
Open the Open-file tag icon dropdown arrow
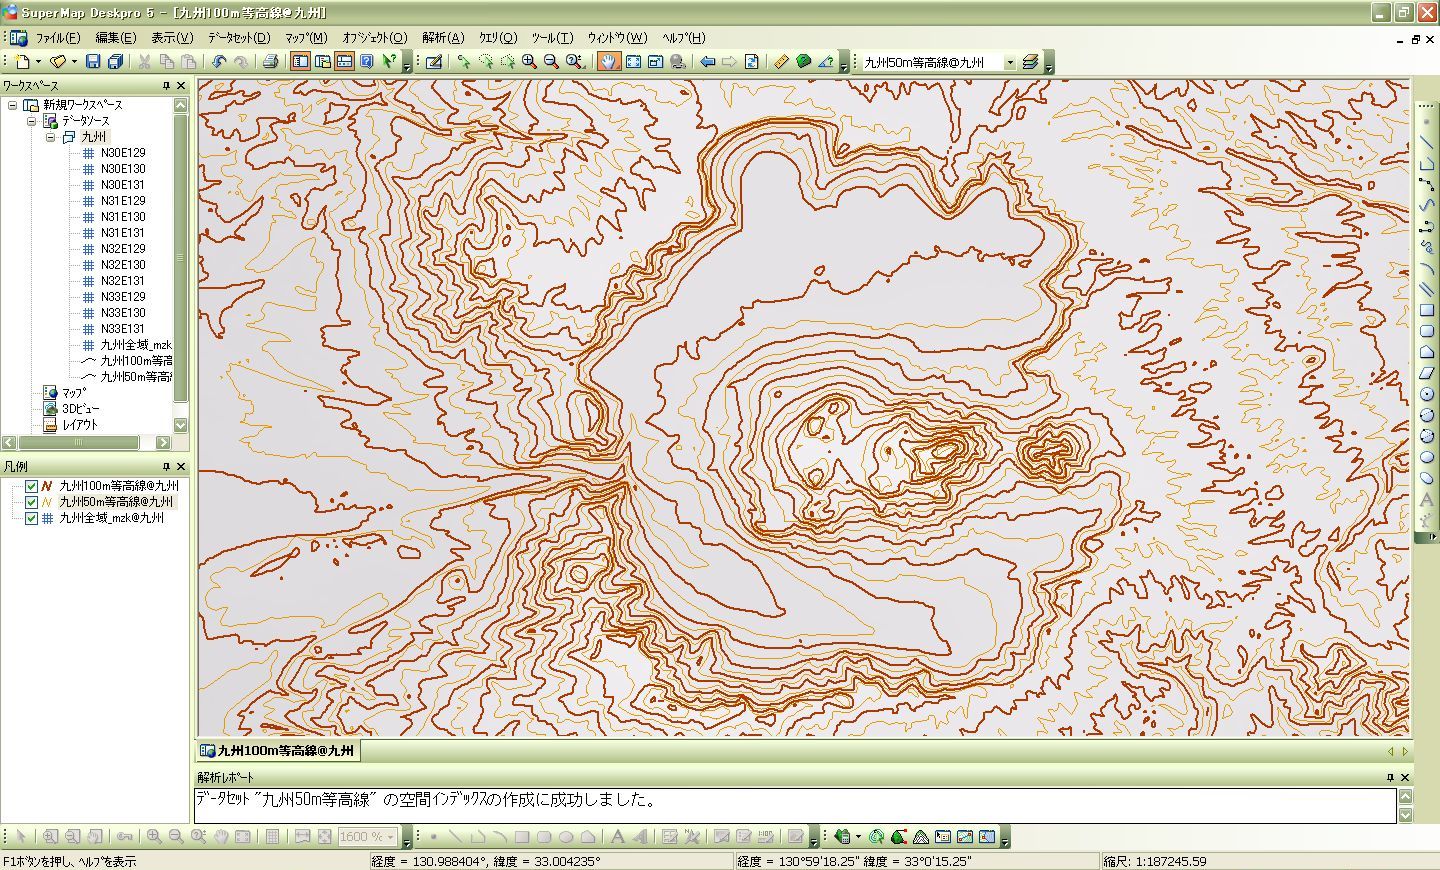74,62
